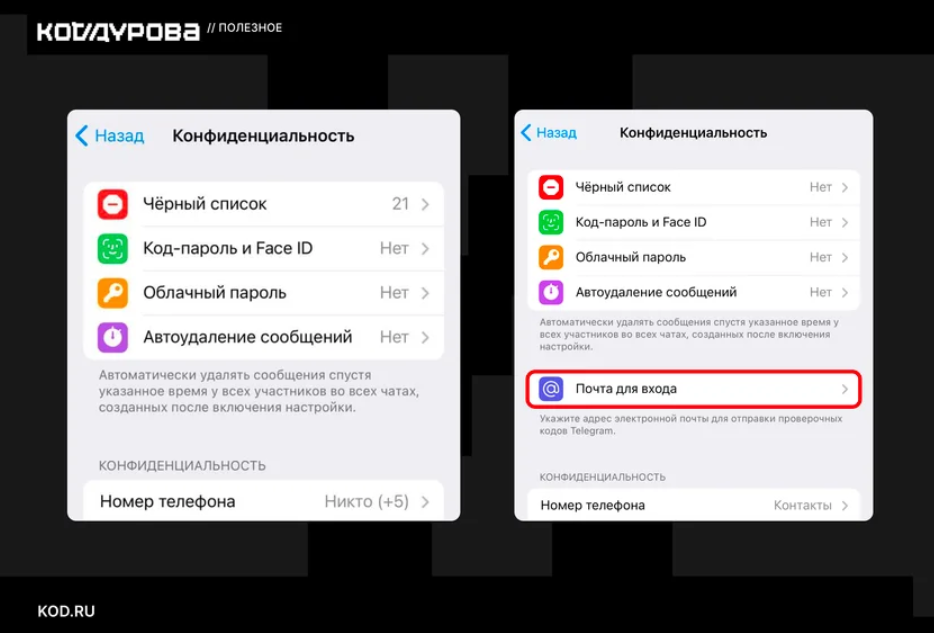Click the red Чёрный список icon in right panel
Screen dimensions: 934x633
551,188
